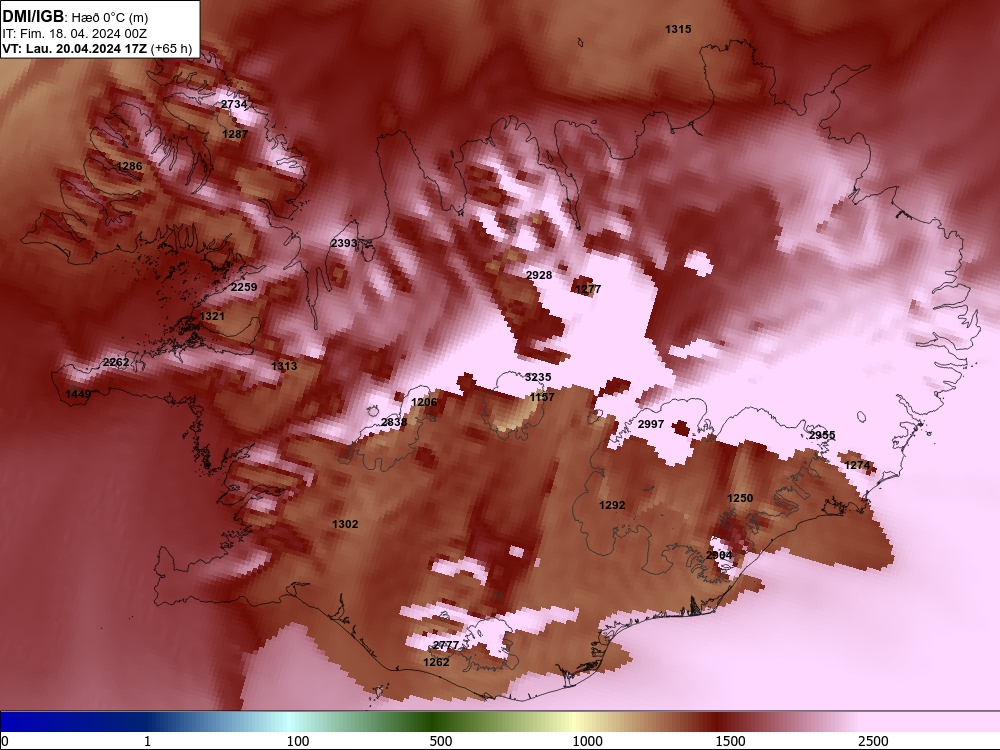Select the 1277 height label
Viewport: 1000px width, 750px height.
[588, 289]
